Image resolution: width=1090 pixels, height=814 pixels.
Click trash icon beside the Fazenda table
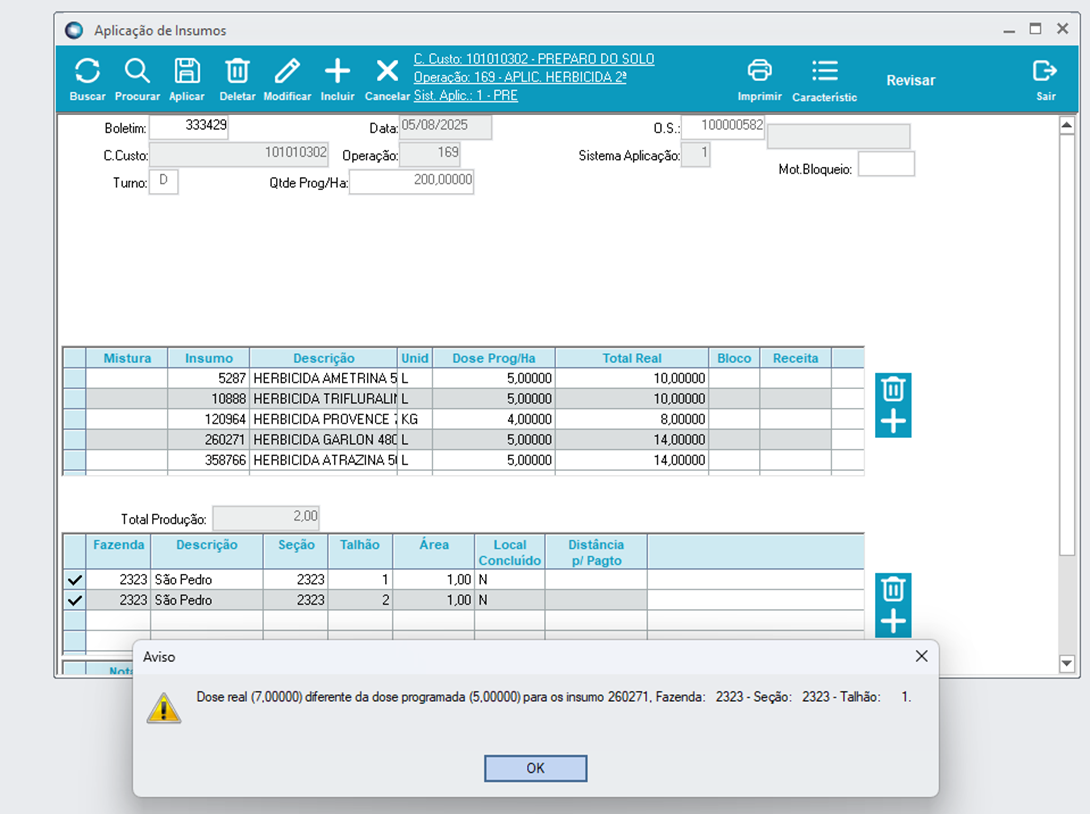tap(893, 589)
